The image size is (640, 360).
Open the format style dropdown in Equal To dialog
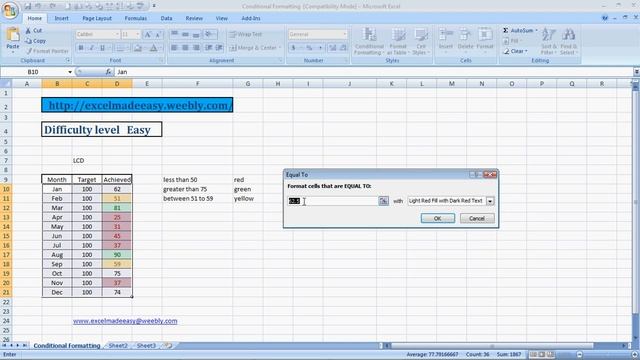click(x=490, y=201)
